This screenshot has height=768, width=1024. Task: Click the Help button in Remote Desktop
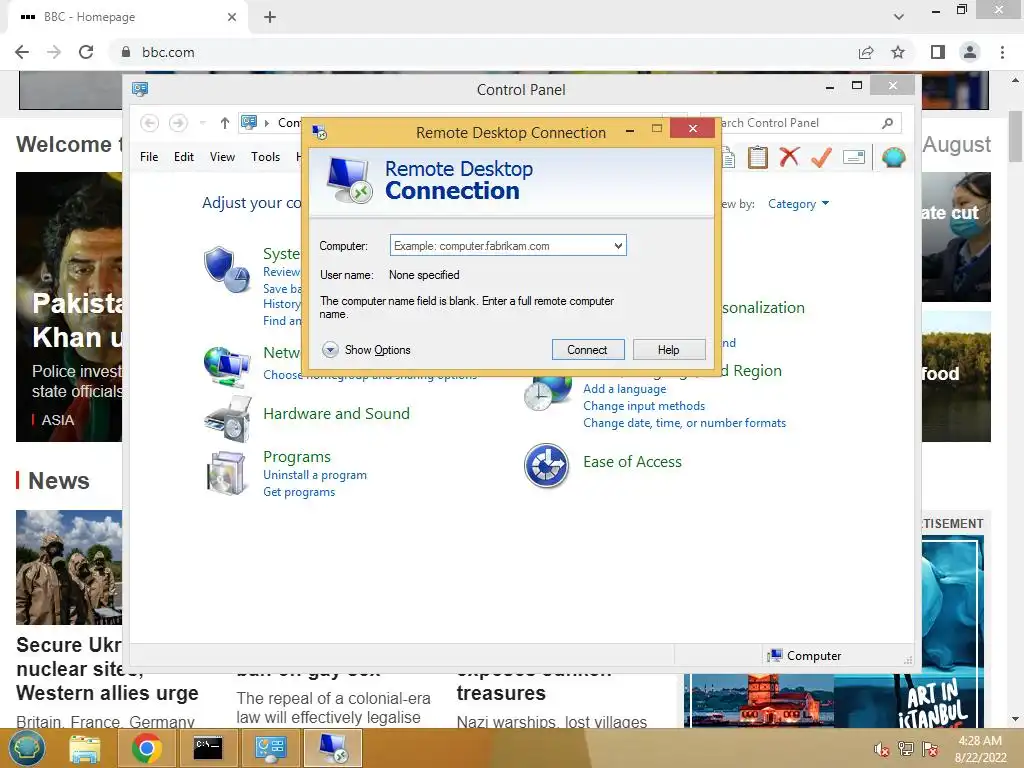click(x=669, y=349)
